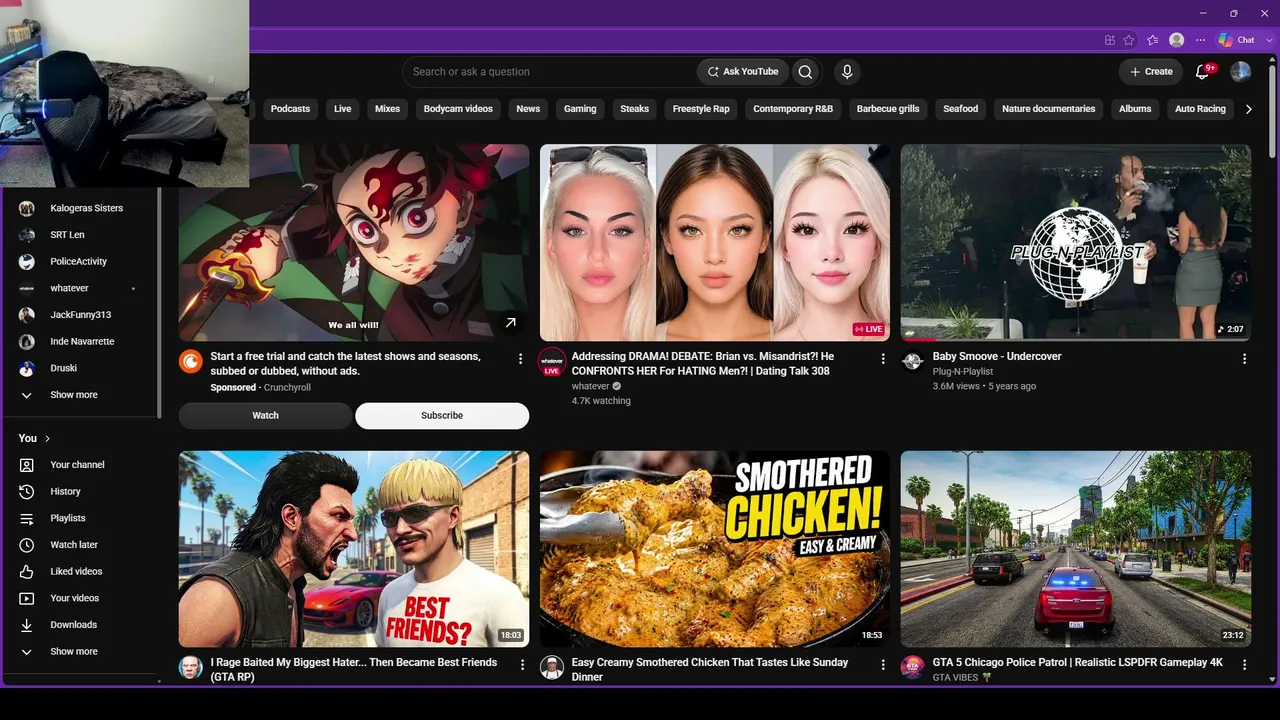
Task: Open the Crunchyroll ad external link arrow
Action: tap(510, 322)
